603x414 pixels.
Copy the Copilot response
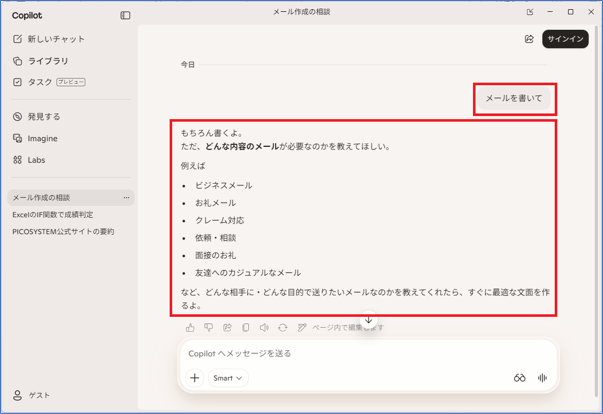tap(246, 328)
